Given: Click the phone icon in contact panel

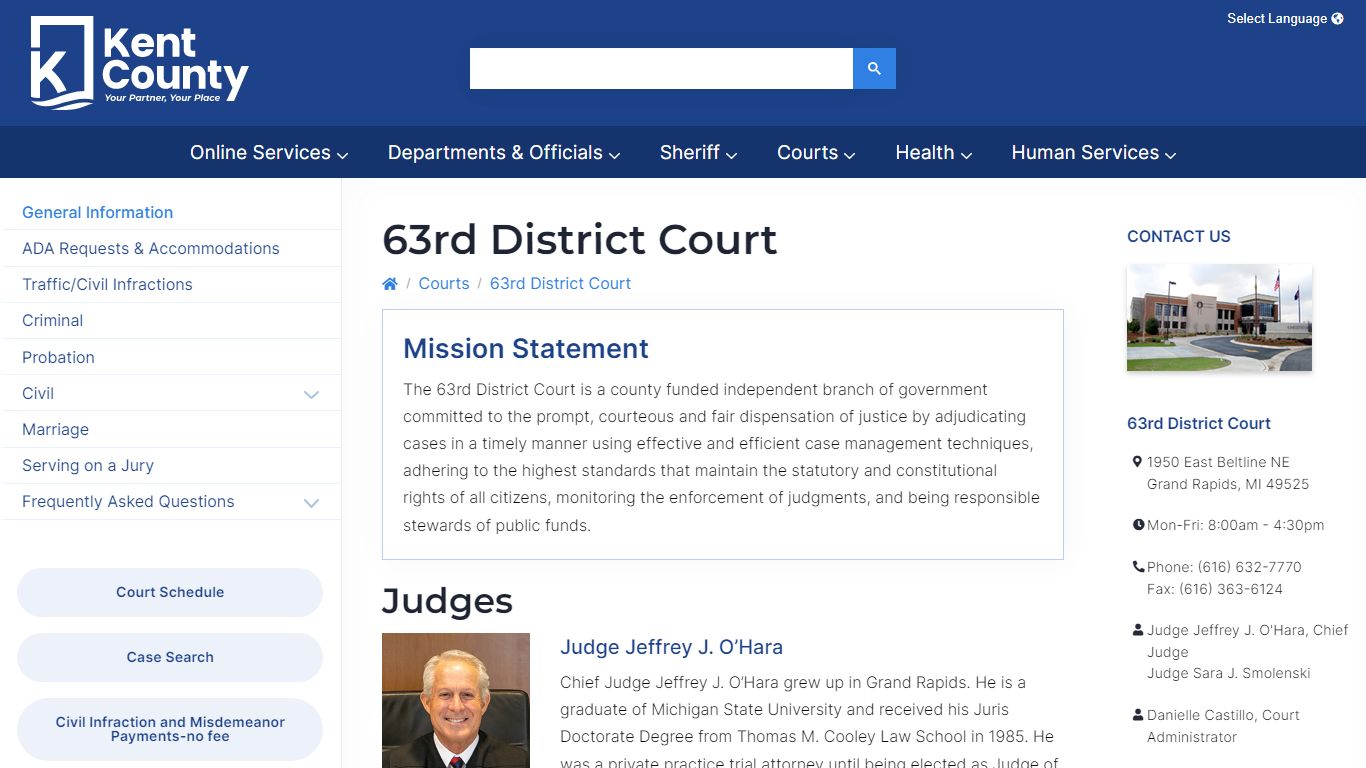Looking at the screenshot, I should [1138, 567].
